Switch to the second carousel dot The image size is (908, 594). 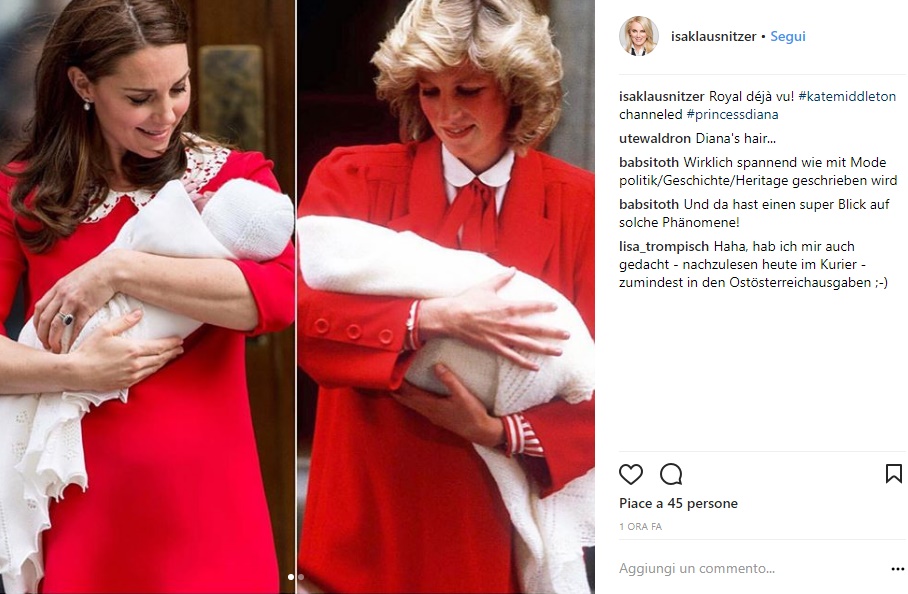[301, 577]
